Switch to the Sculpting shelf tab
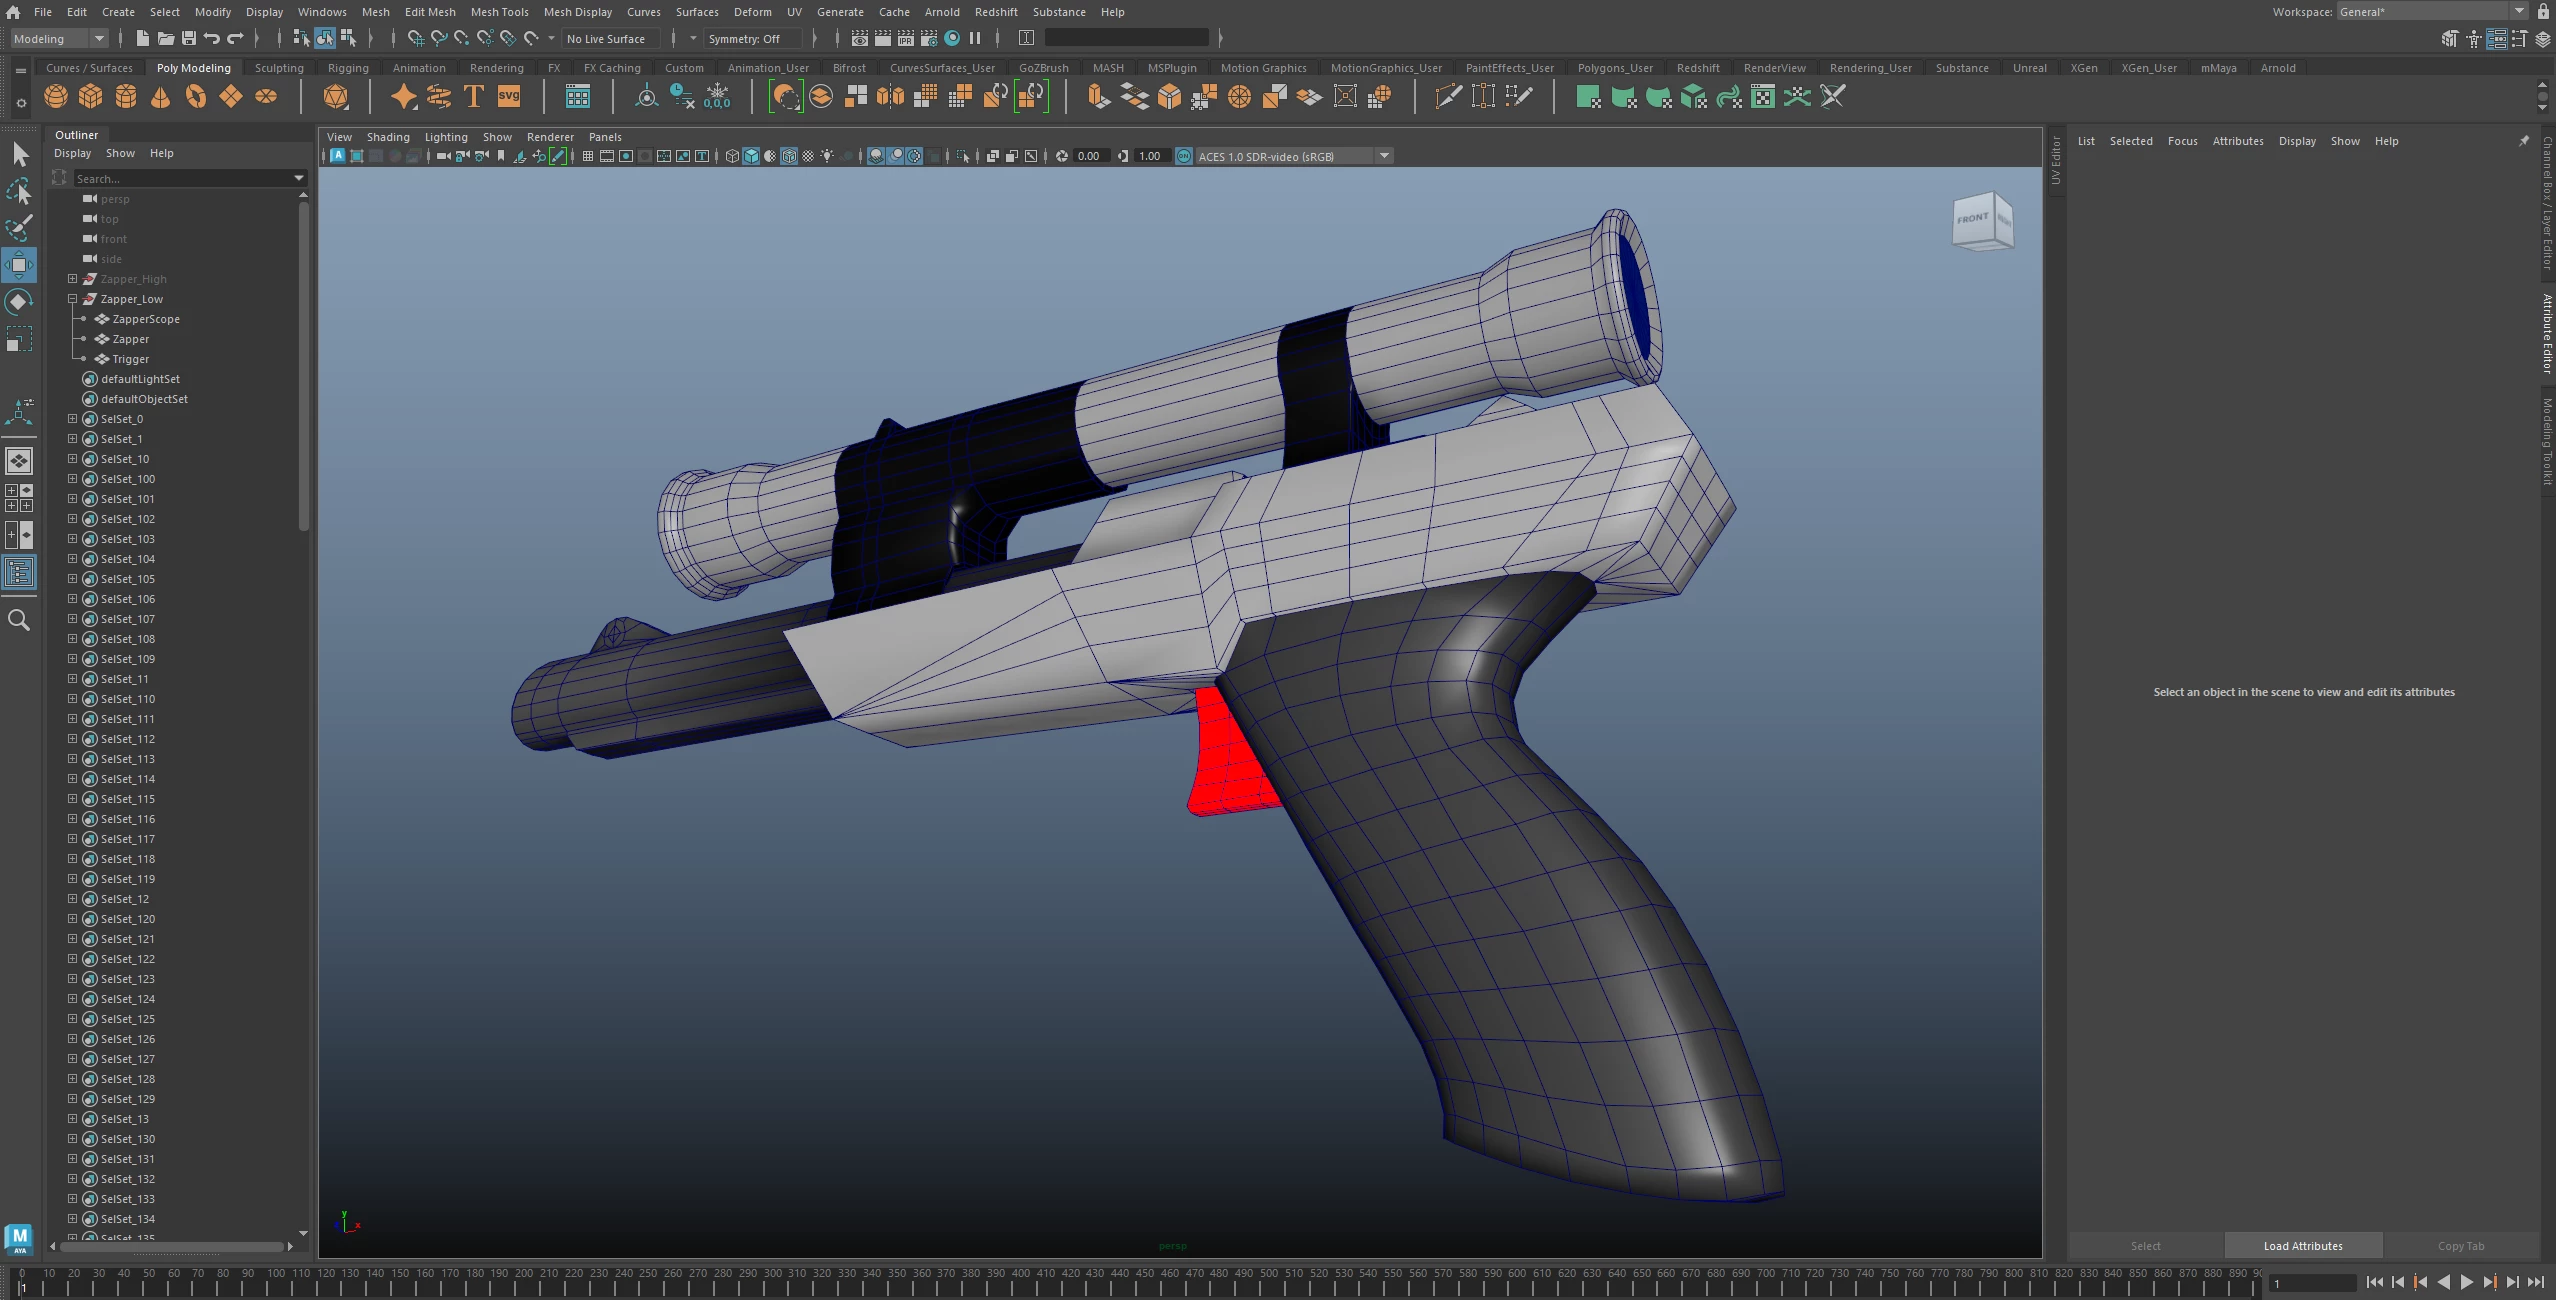This screenshot has height=1300, width=2556. click(x=279, y=68)
